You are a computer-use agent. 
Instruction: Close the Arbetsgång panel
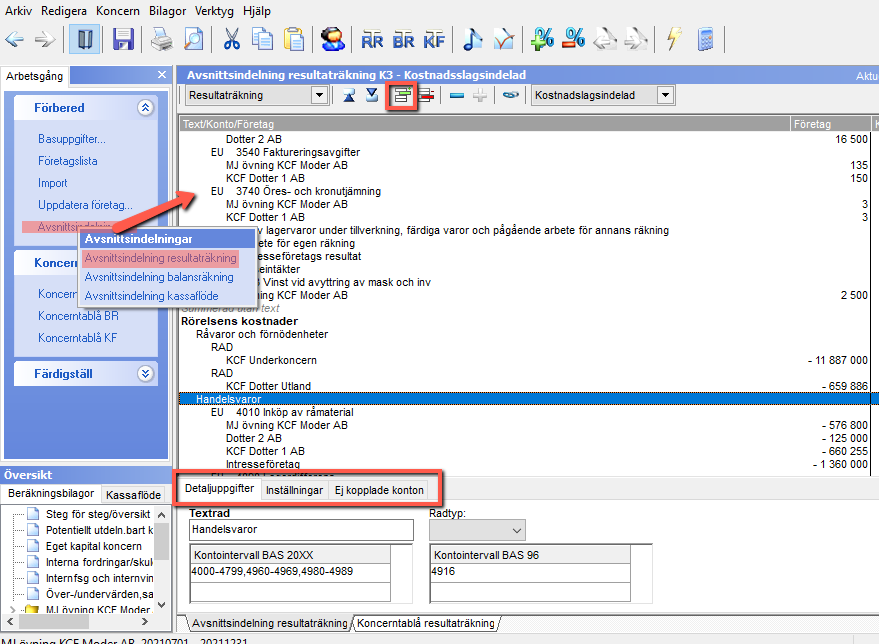coord(162,75)
